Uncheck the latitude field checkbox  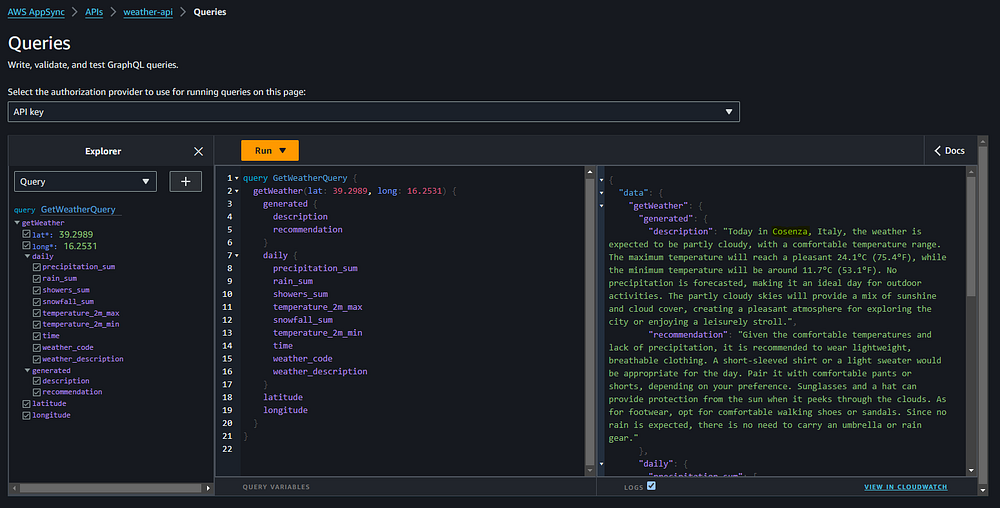coord(26,403)
